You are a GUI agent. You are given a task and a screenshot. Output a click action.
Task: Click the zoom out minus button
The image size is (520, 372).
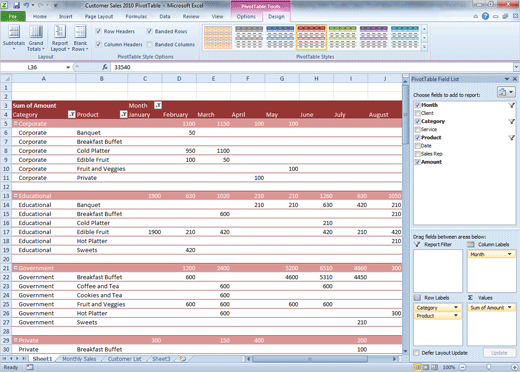click(462, 367)
